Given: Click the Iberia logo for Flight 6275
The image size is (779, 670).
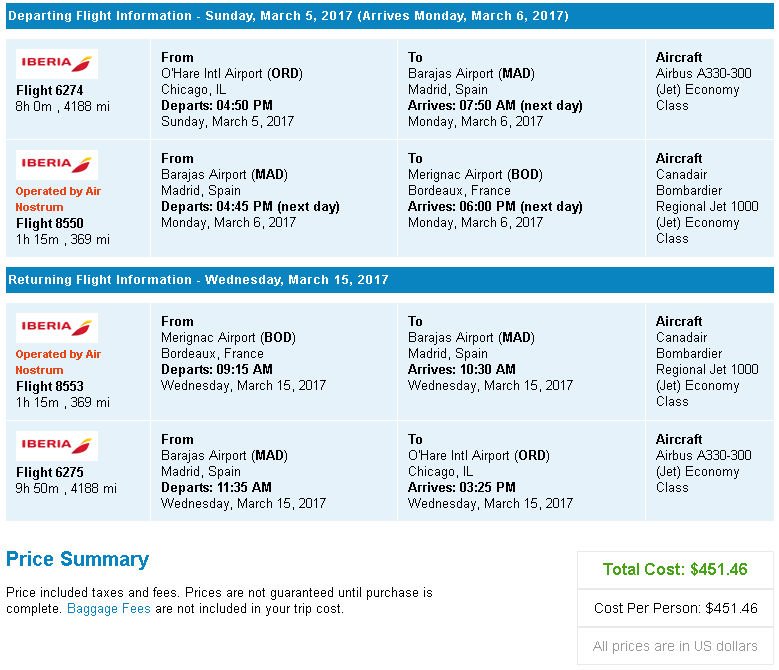Looking at the screenshot, I should [57, 446].
